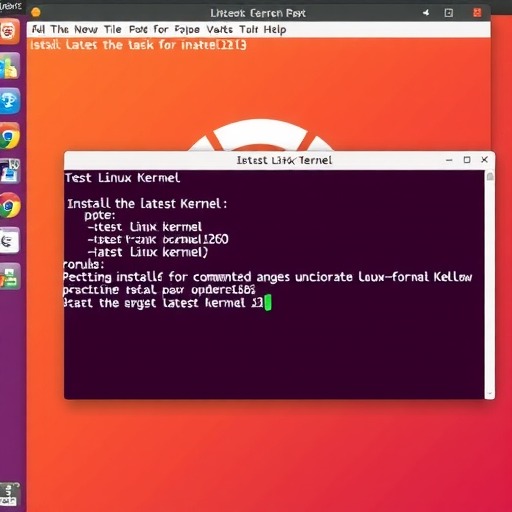Open the Valts menu
The image size is (512, 512).
click(219, 30)
